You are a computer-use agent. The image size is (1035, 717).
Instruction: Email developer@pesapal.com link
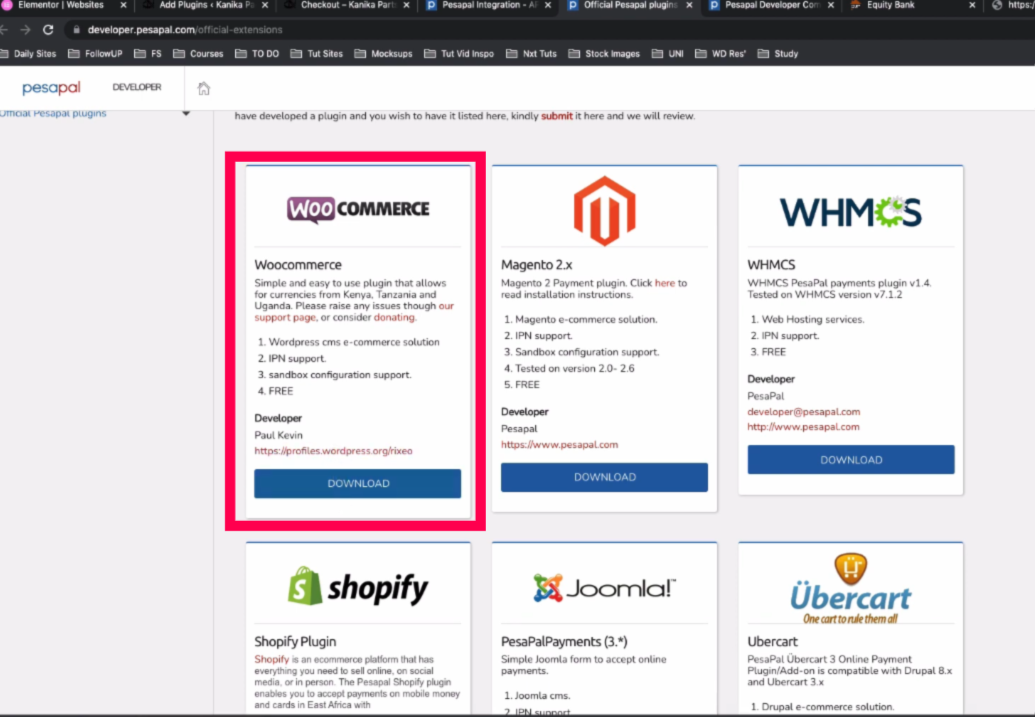point(803,412)
